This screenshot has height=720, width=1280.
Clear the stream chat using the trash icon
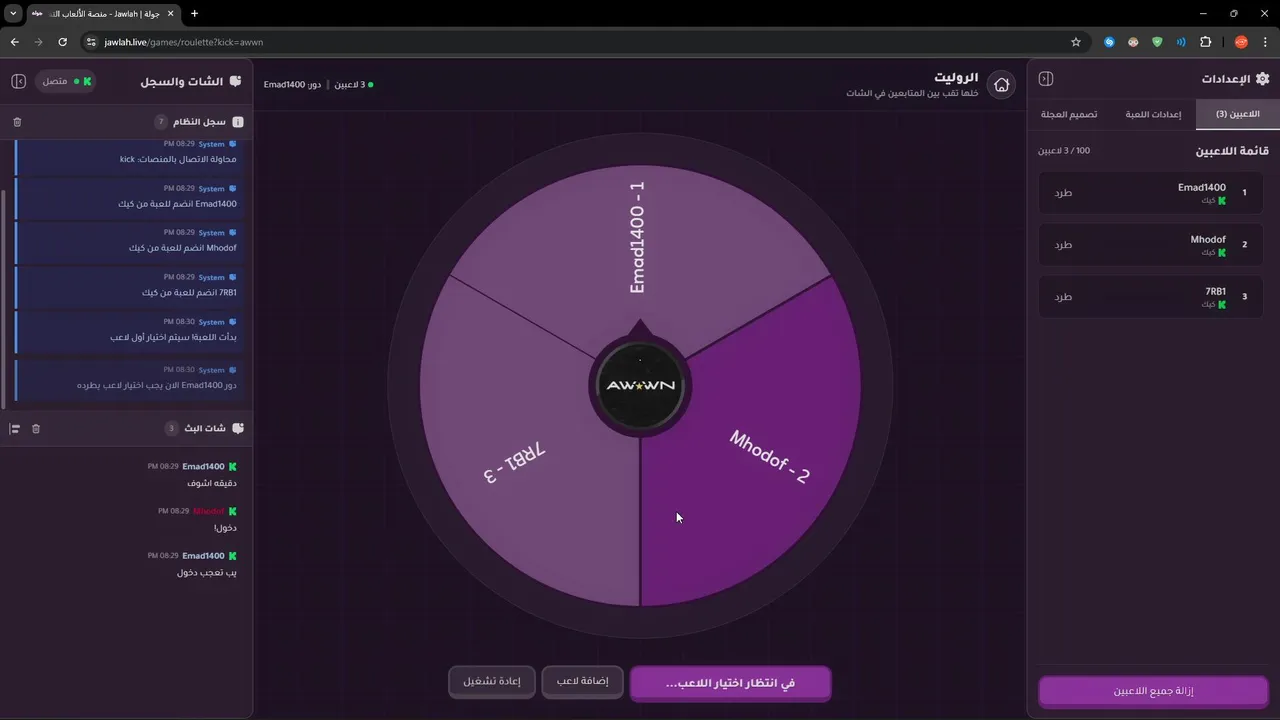36,428
